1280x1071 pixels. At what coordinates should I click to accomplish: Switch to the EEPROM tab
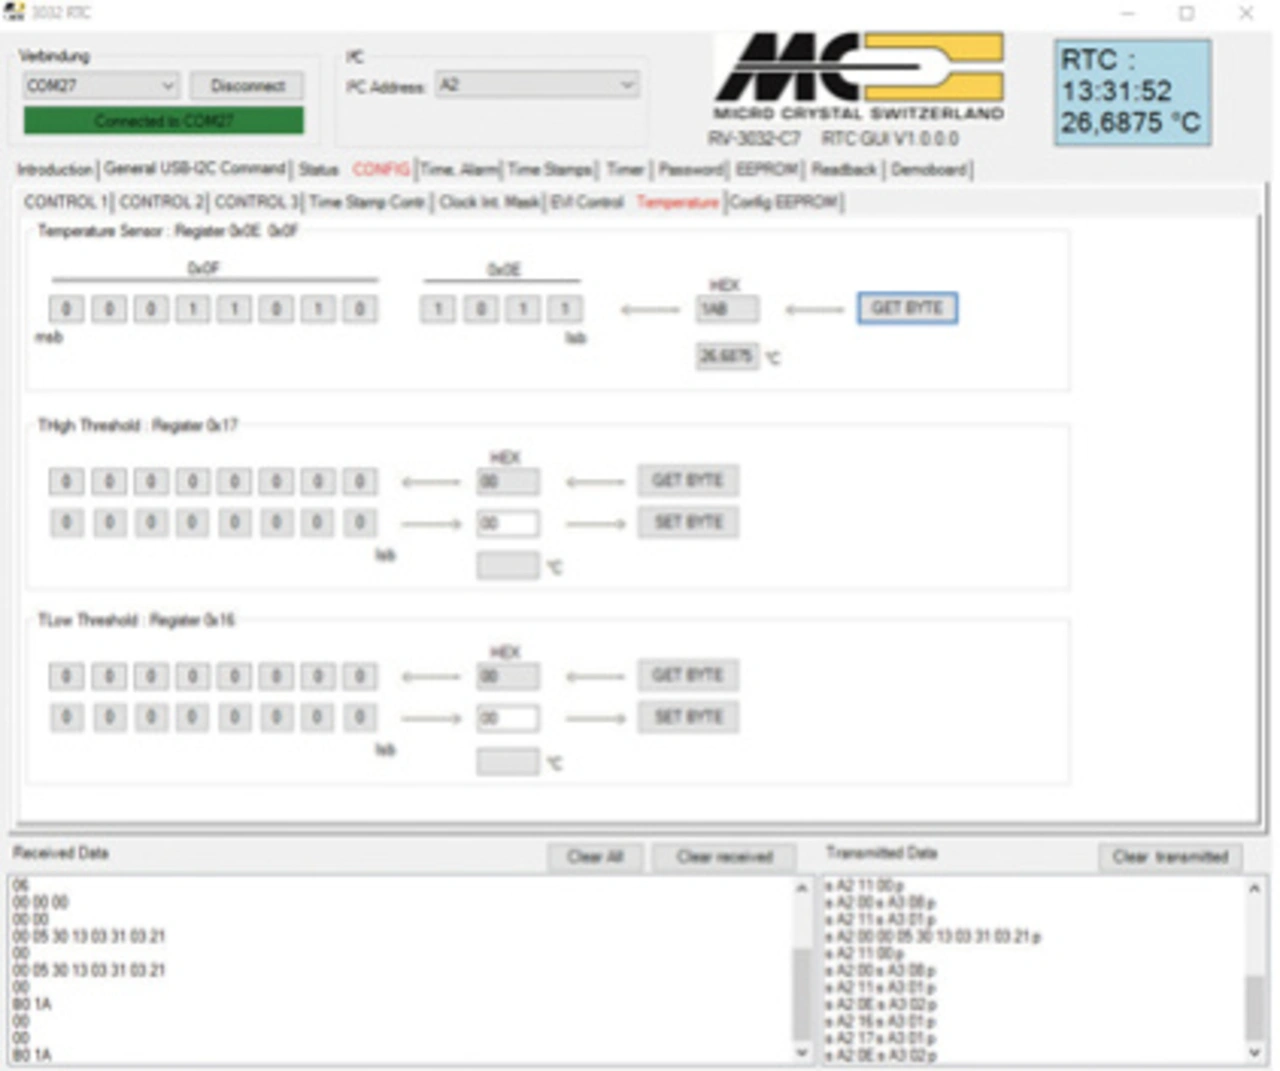click(x=766, y=170)
